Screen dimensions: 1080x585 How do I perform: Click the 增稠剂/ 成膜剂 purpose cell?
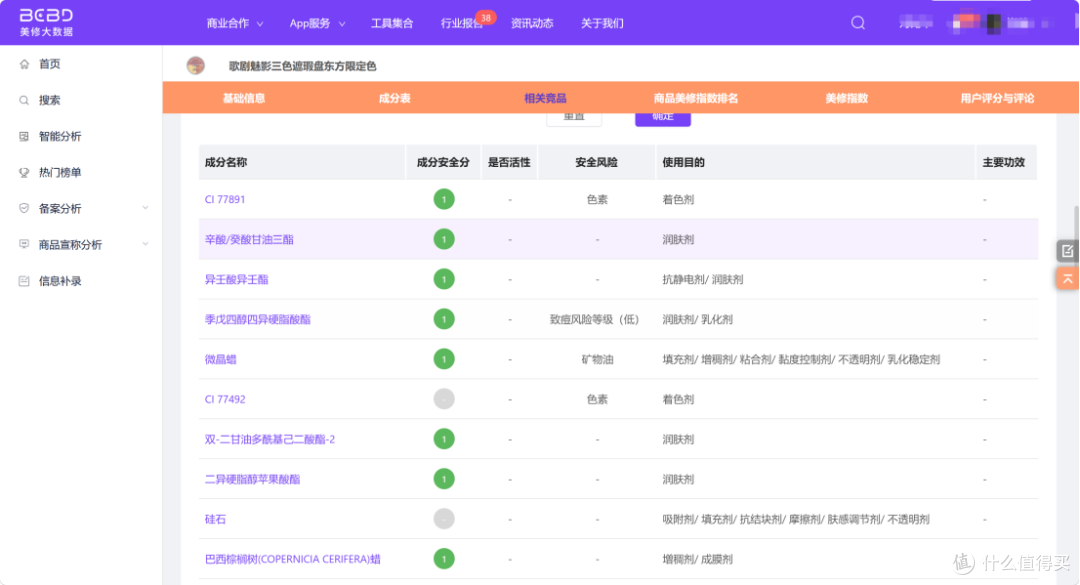point(697,559)
